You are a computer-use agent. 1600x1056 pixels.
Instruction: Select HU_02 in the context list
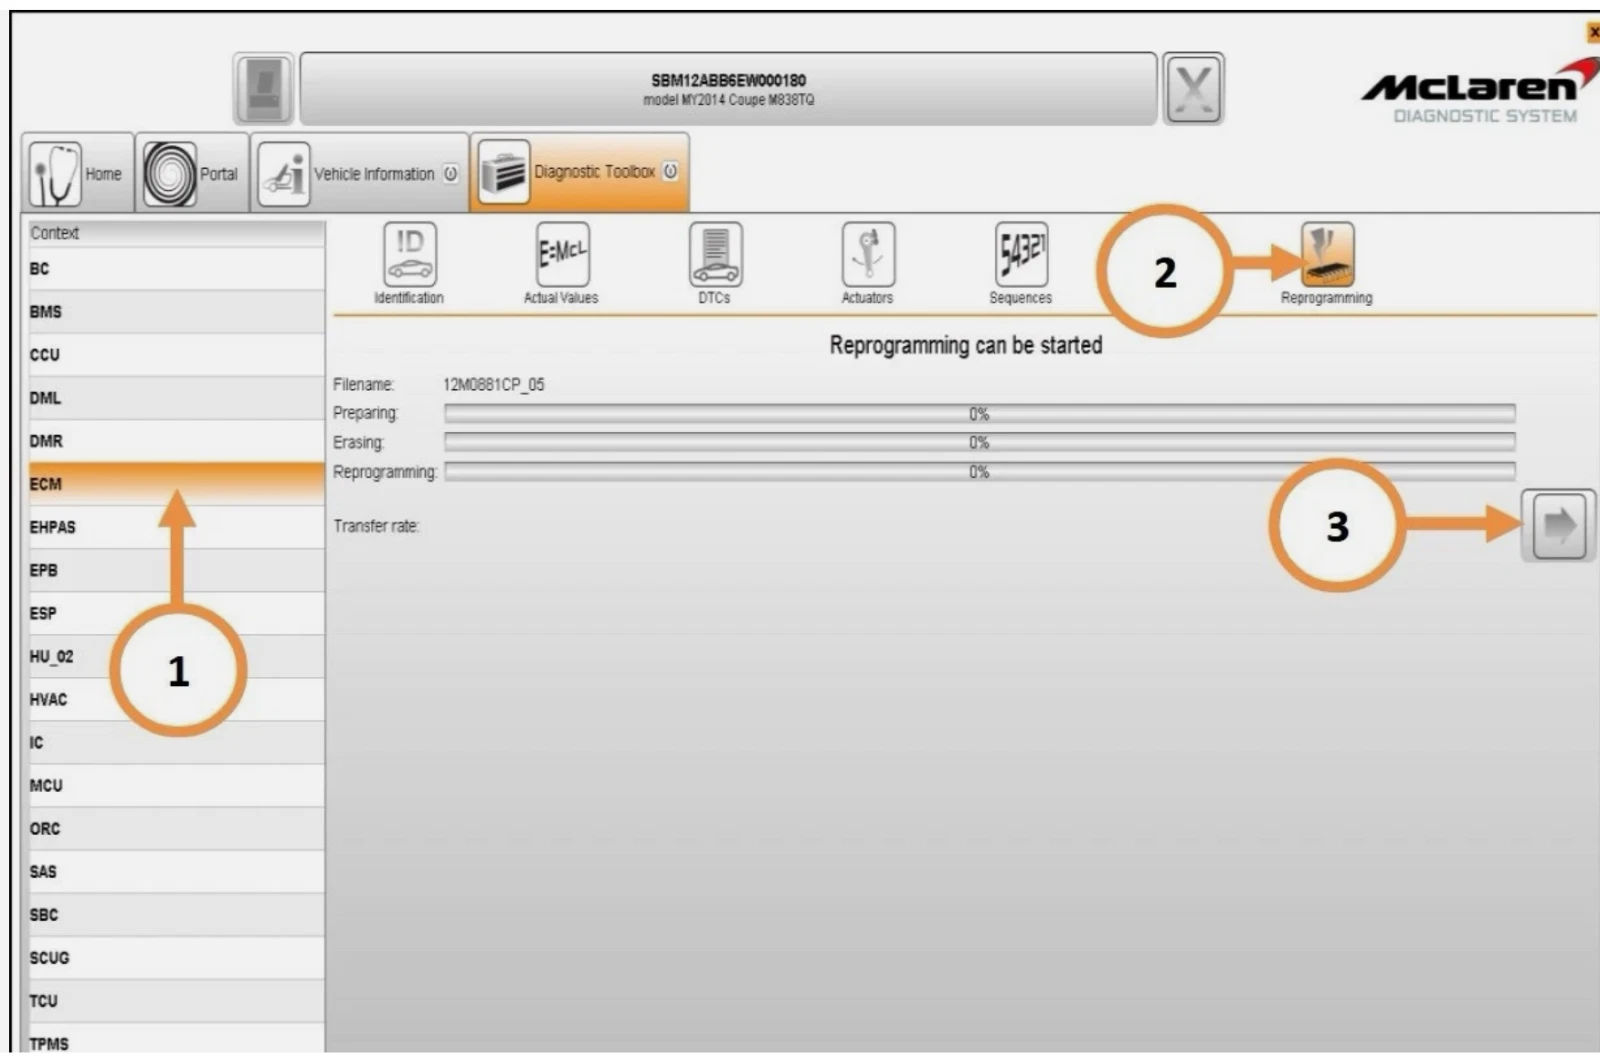(x=176, y=656)
